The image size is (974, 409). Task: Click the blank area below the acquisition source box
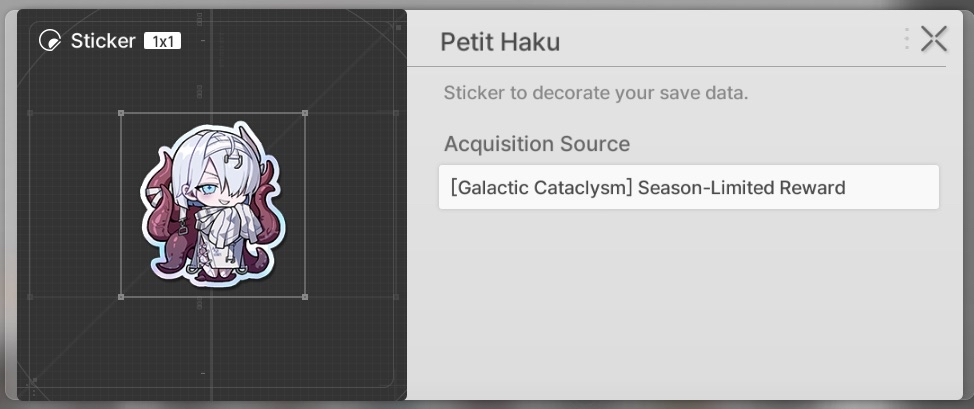tap(689, 305)
